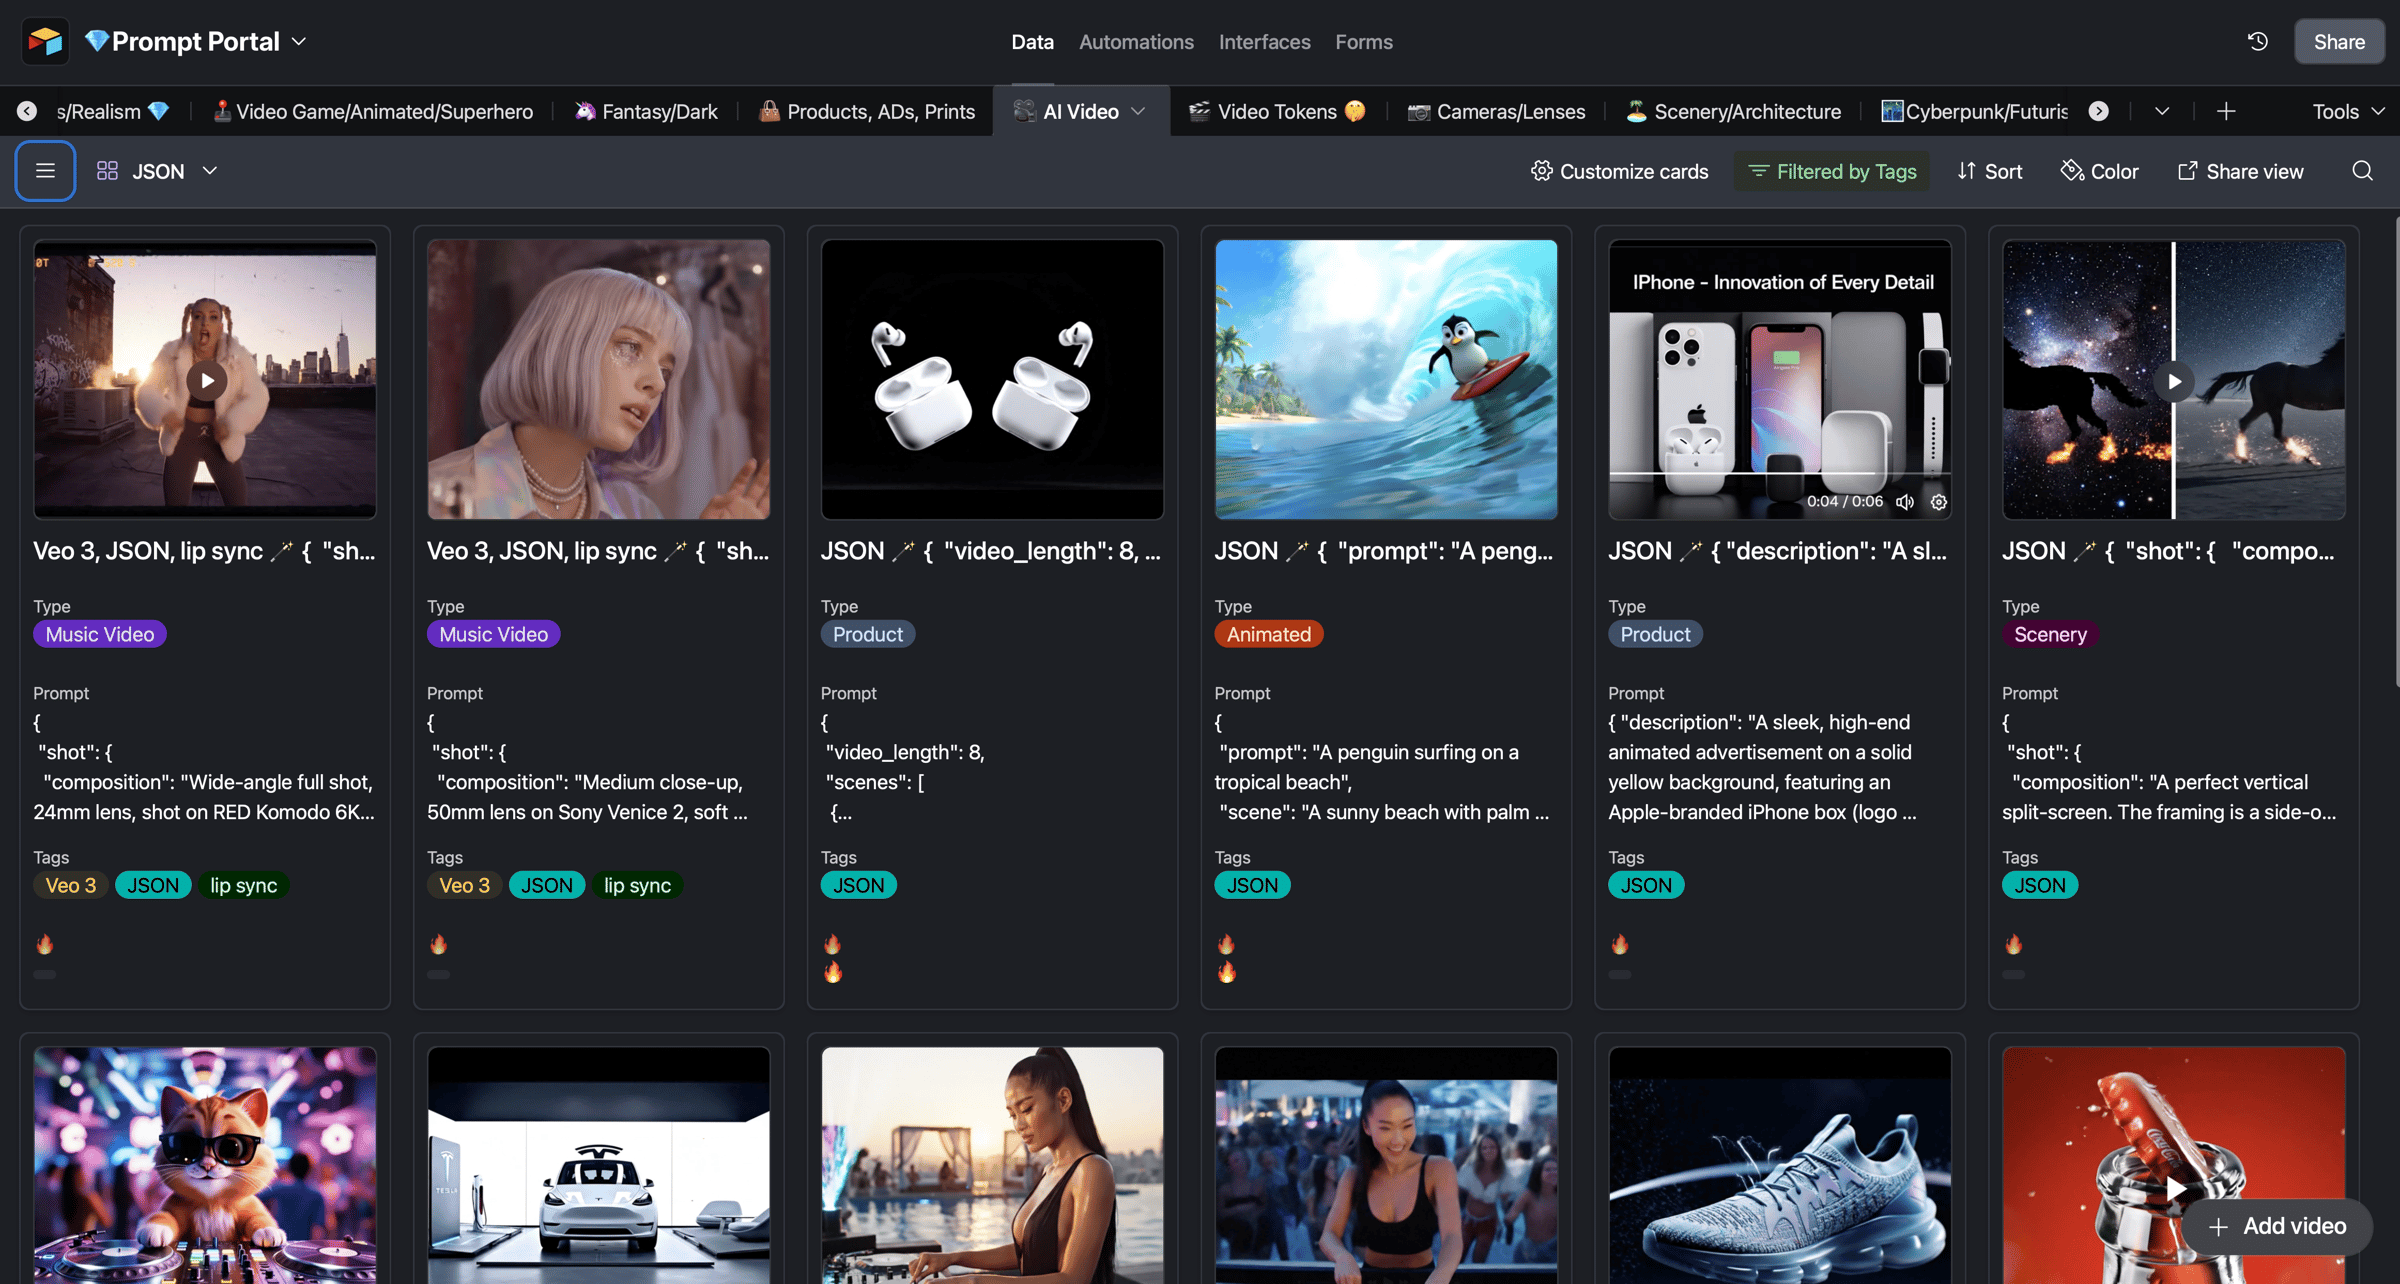Screen dimensions: 2400x1284
Task: Open the Fantasy/Dark table tab
Action: point(646,111)
